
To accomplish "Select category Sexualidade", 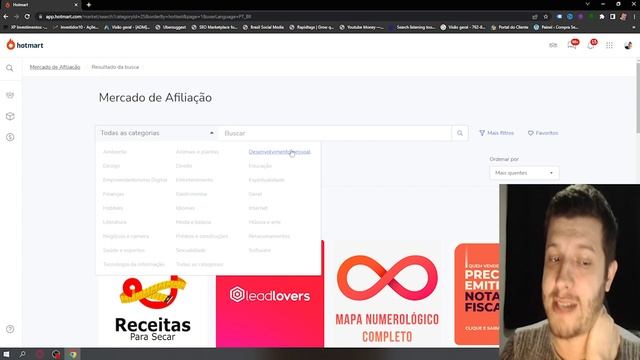I will click(191, 250).
